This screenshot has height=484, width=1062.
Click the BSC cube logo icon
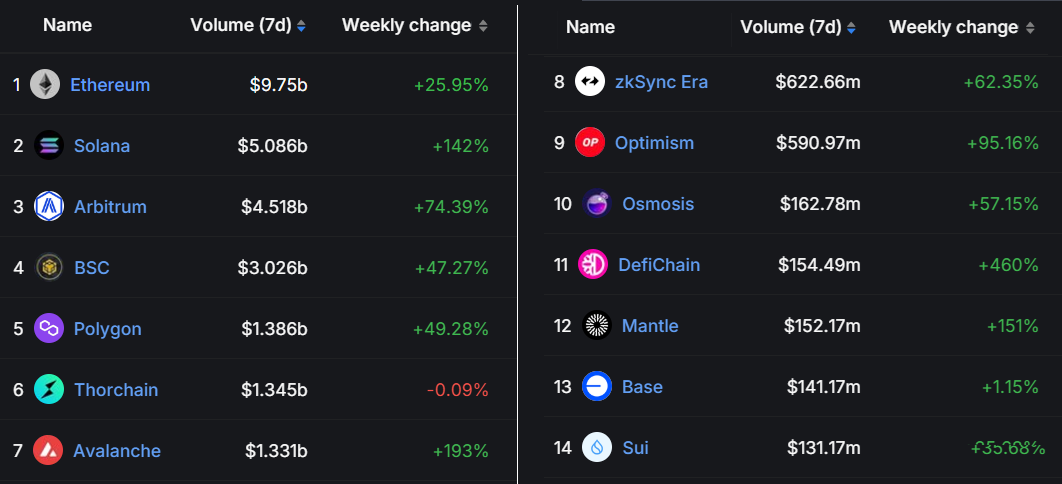coord(49,268)
